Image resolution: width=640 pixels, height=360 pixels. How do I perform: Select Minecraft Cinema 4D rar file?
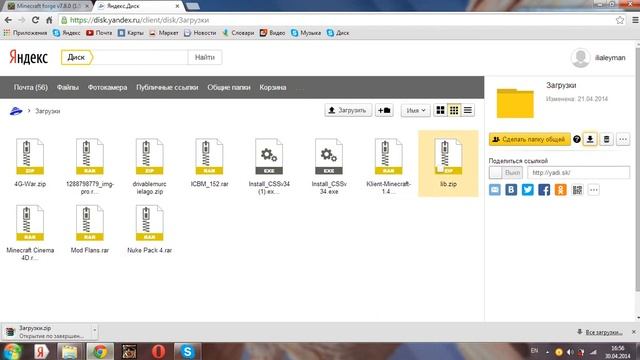tap(30, 232)
